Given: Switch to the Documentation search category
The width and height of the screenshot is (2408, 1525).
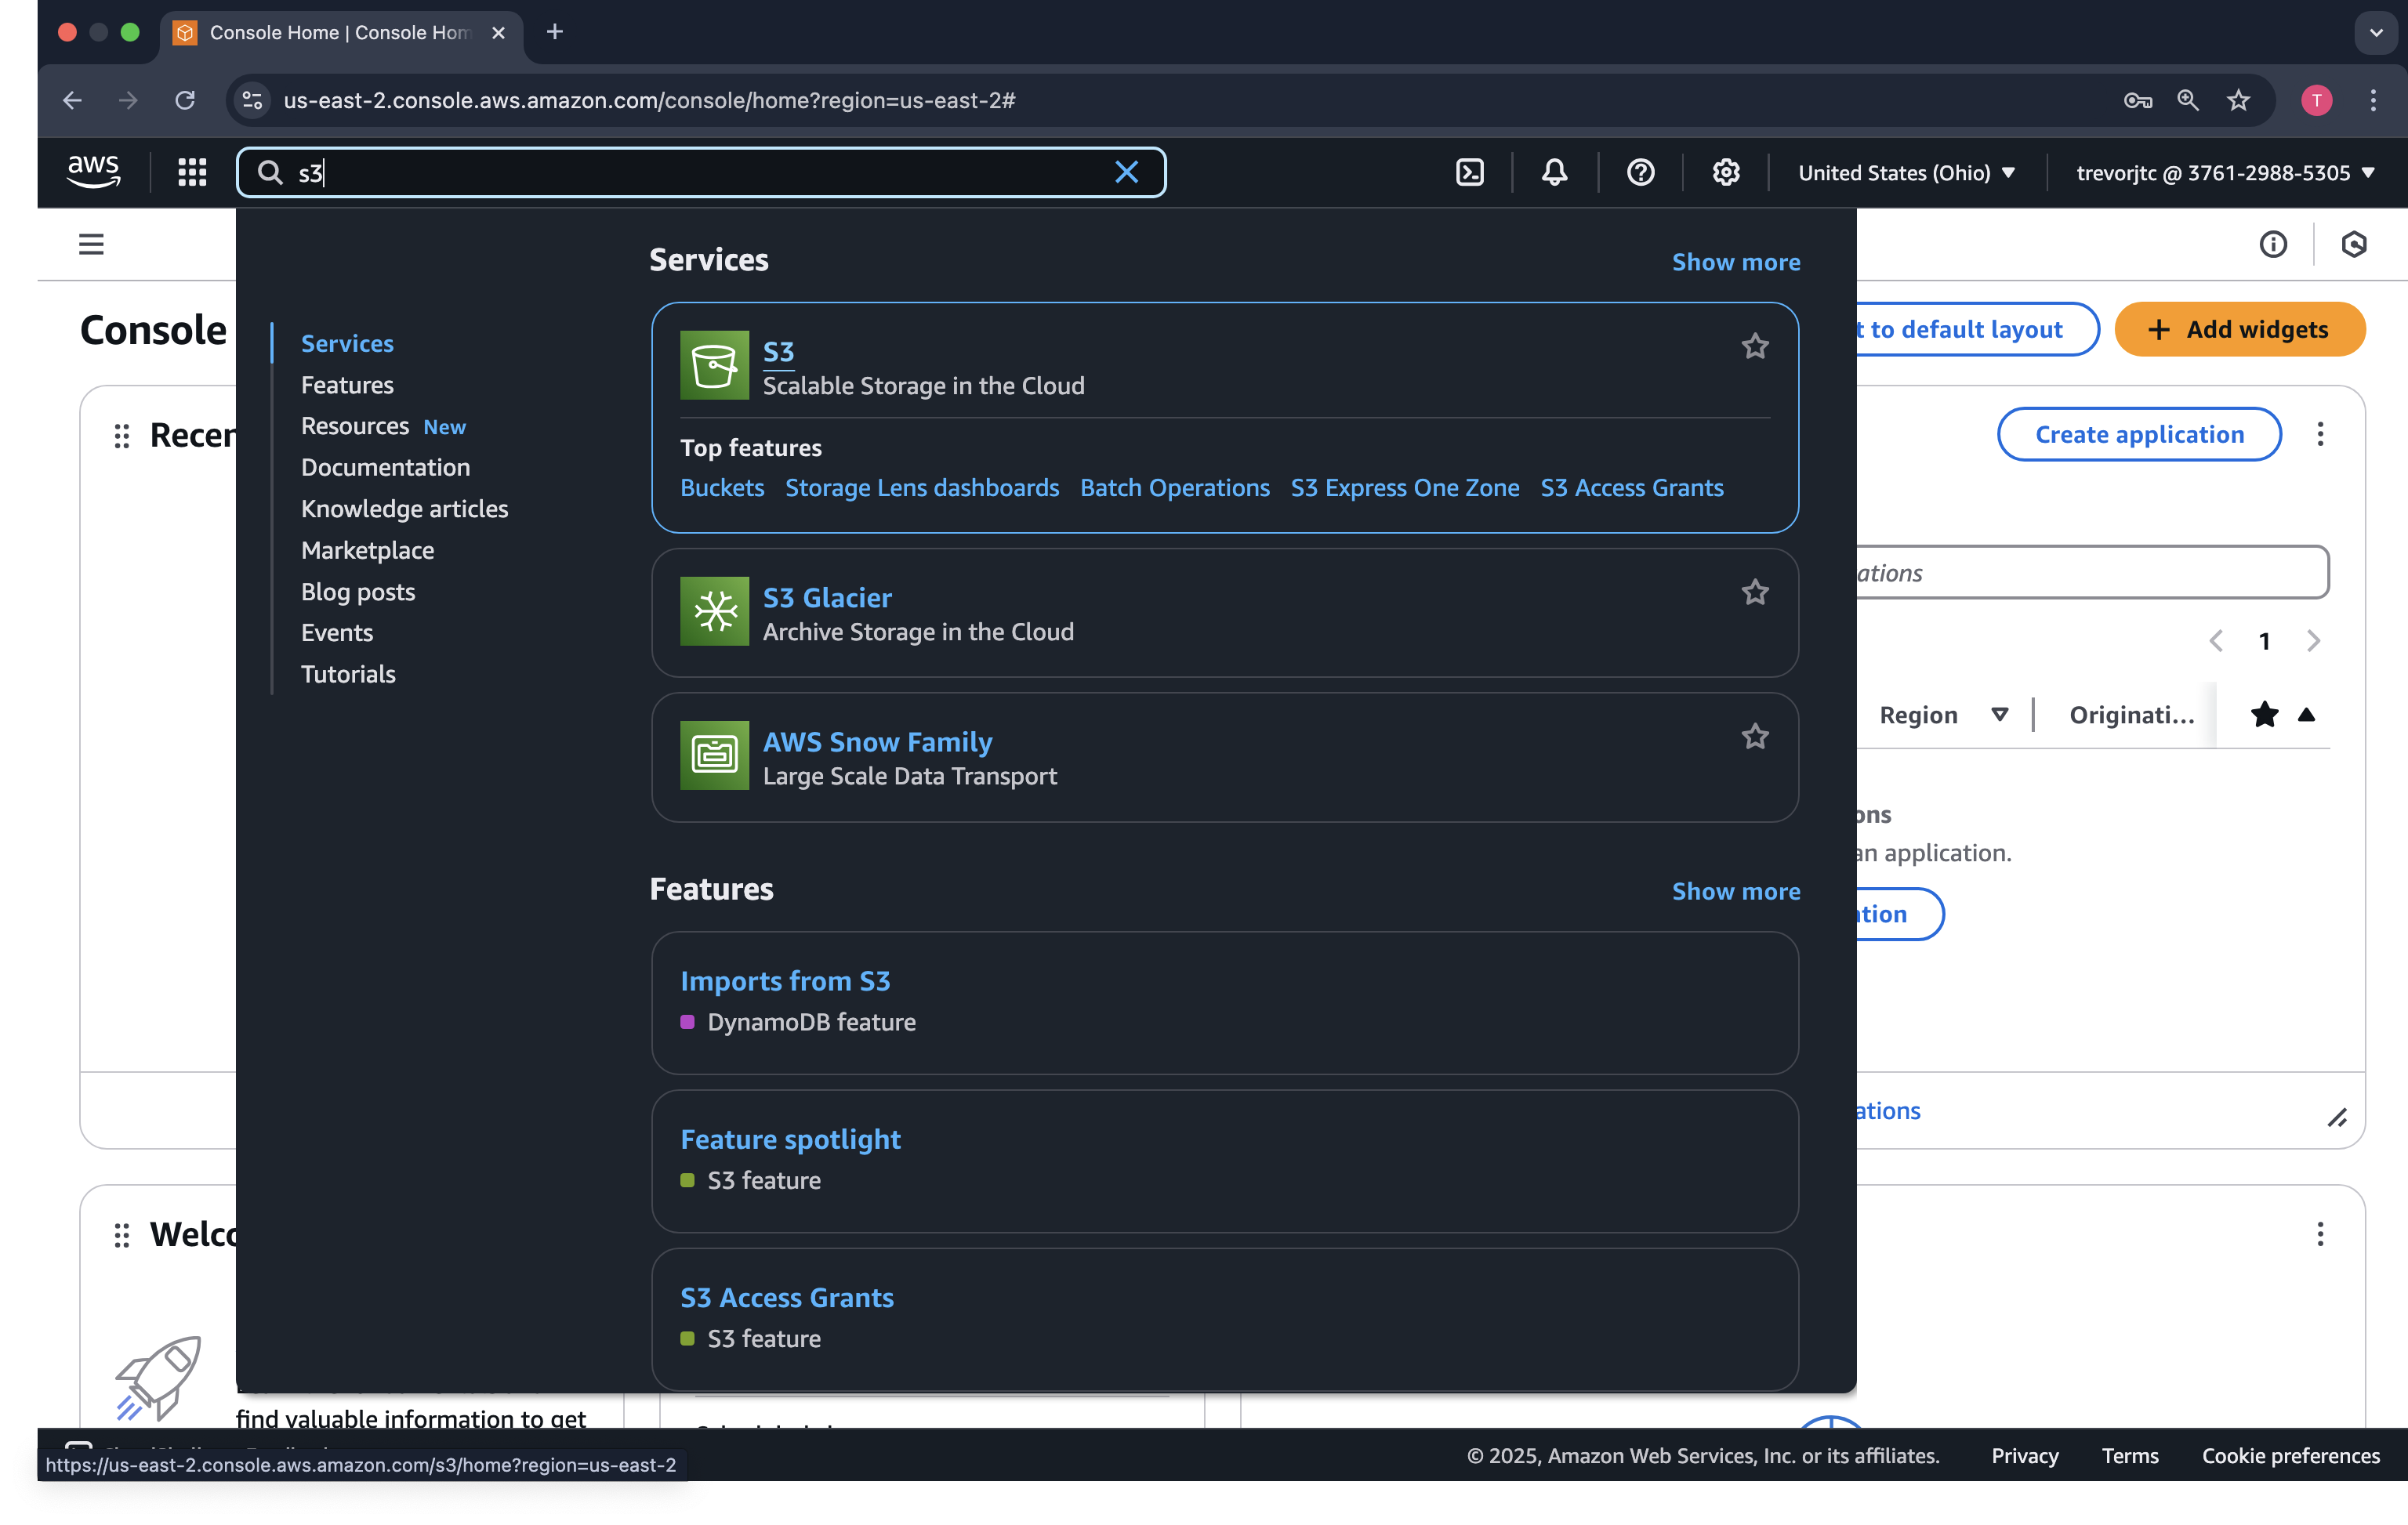Looking at the screenshot, I should (385, 467).
